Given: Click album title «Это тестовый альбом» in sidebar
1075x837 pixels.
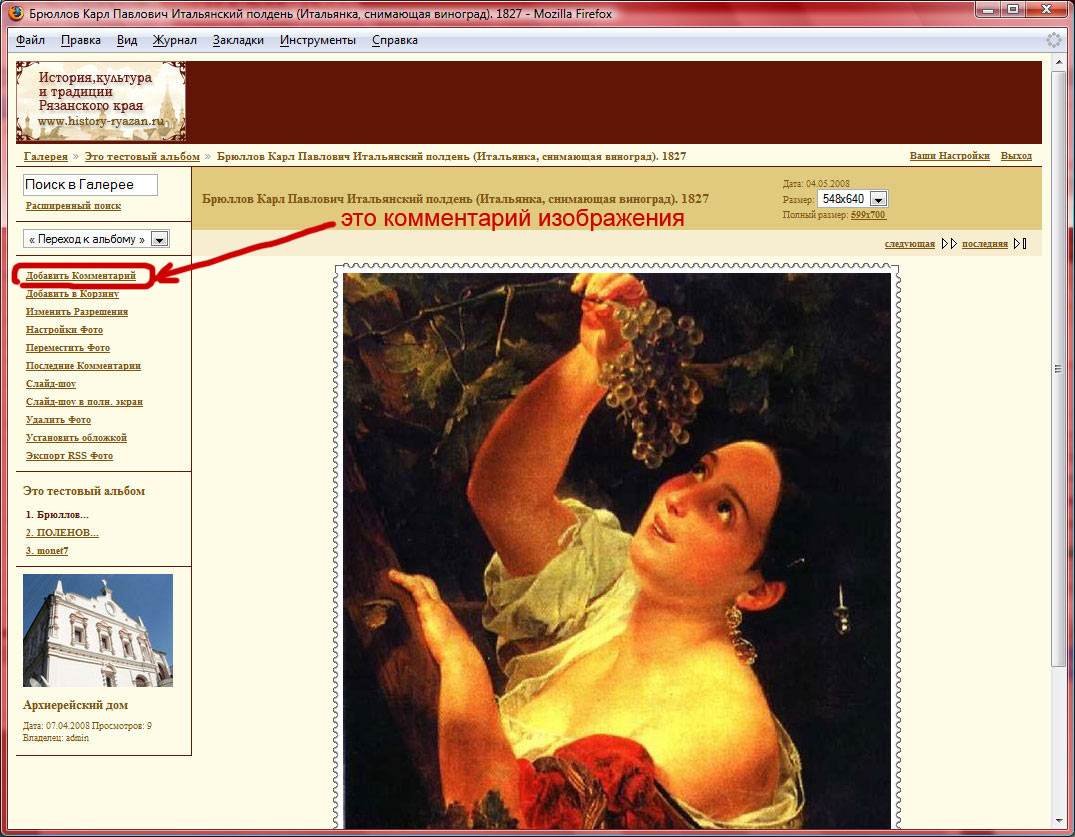Looking at the screenshot, I should pyautogui.click(x=84, y=491).
